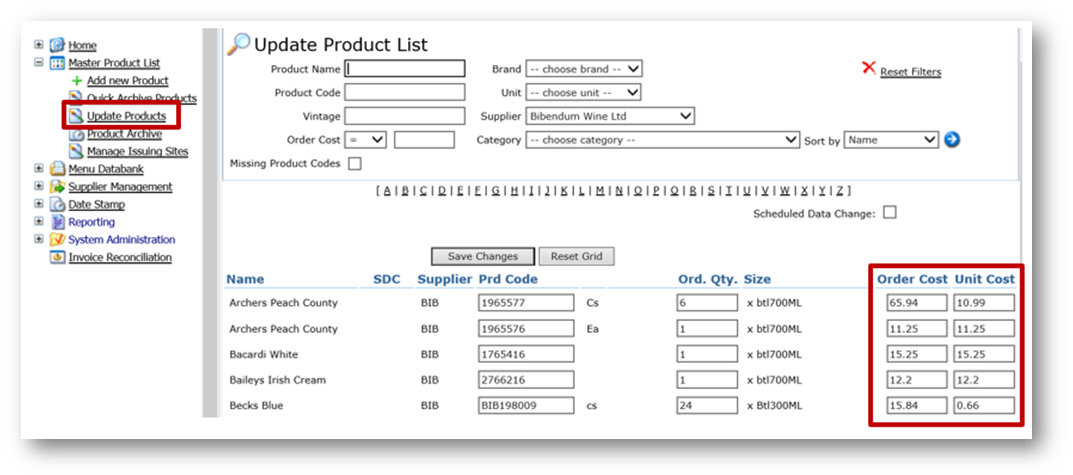Click the Save Changes button
Image resolution: width=1073 pixels, height=475 pixels.
pos(482,257)
